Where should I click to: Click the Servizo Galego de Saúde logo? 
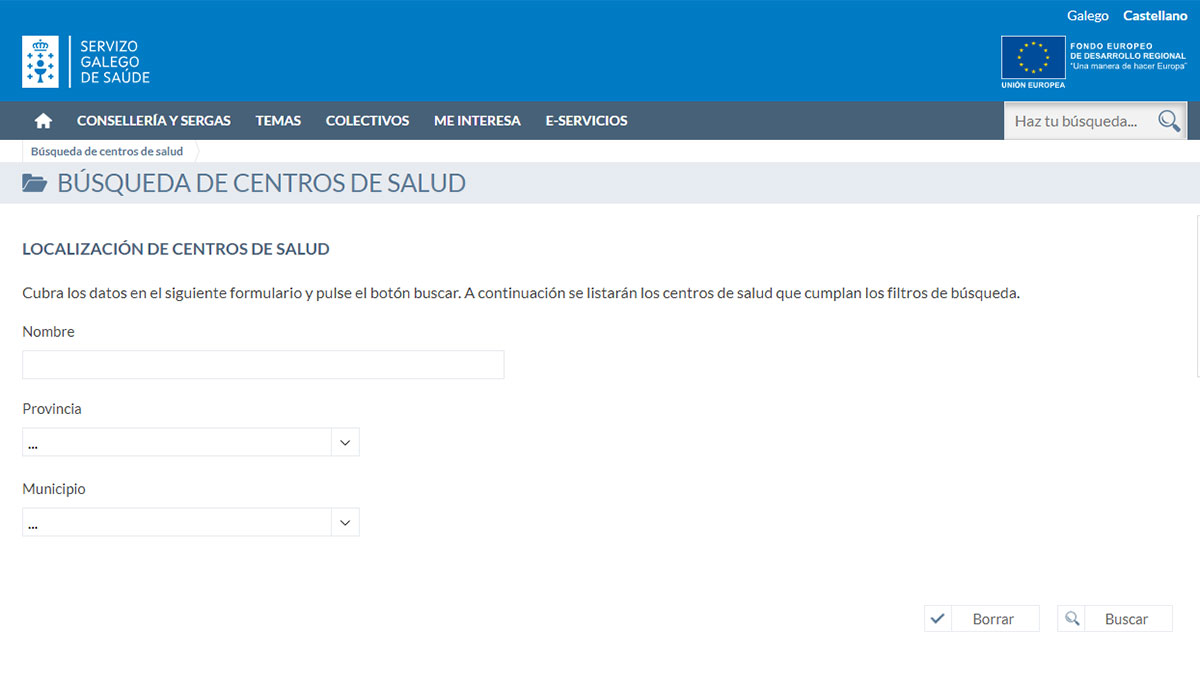(86, 62)
